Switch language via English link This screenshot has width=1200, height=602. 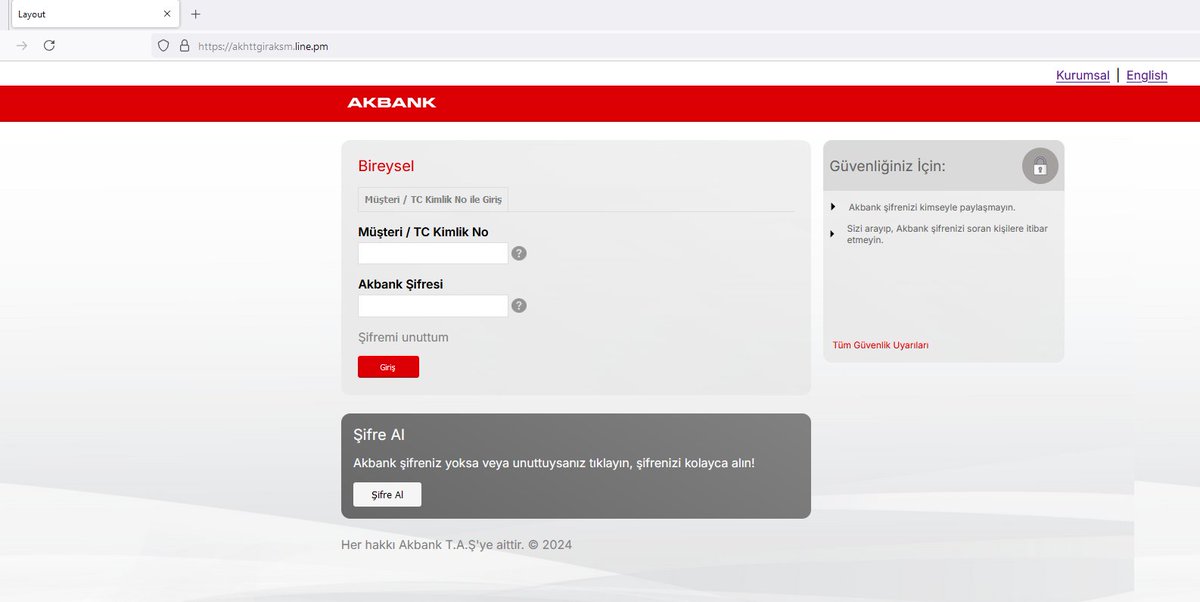[1147, 75]
